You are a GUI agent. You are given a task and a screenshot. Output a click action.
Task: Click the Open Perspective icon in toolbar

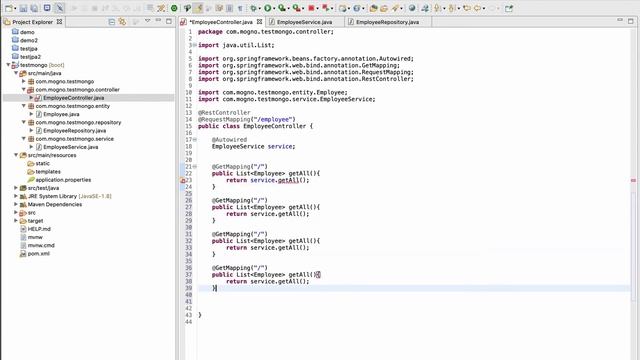click(x=509, y=8)
